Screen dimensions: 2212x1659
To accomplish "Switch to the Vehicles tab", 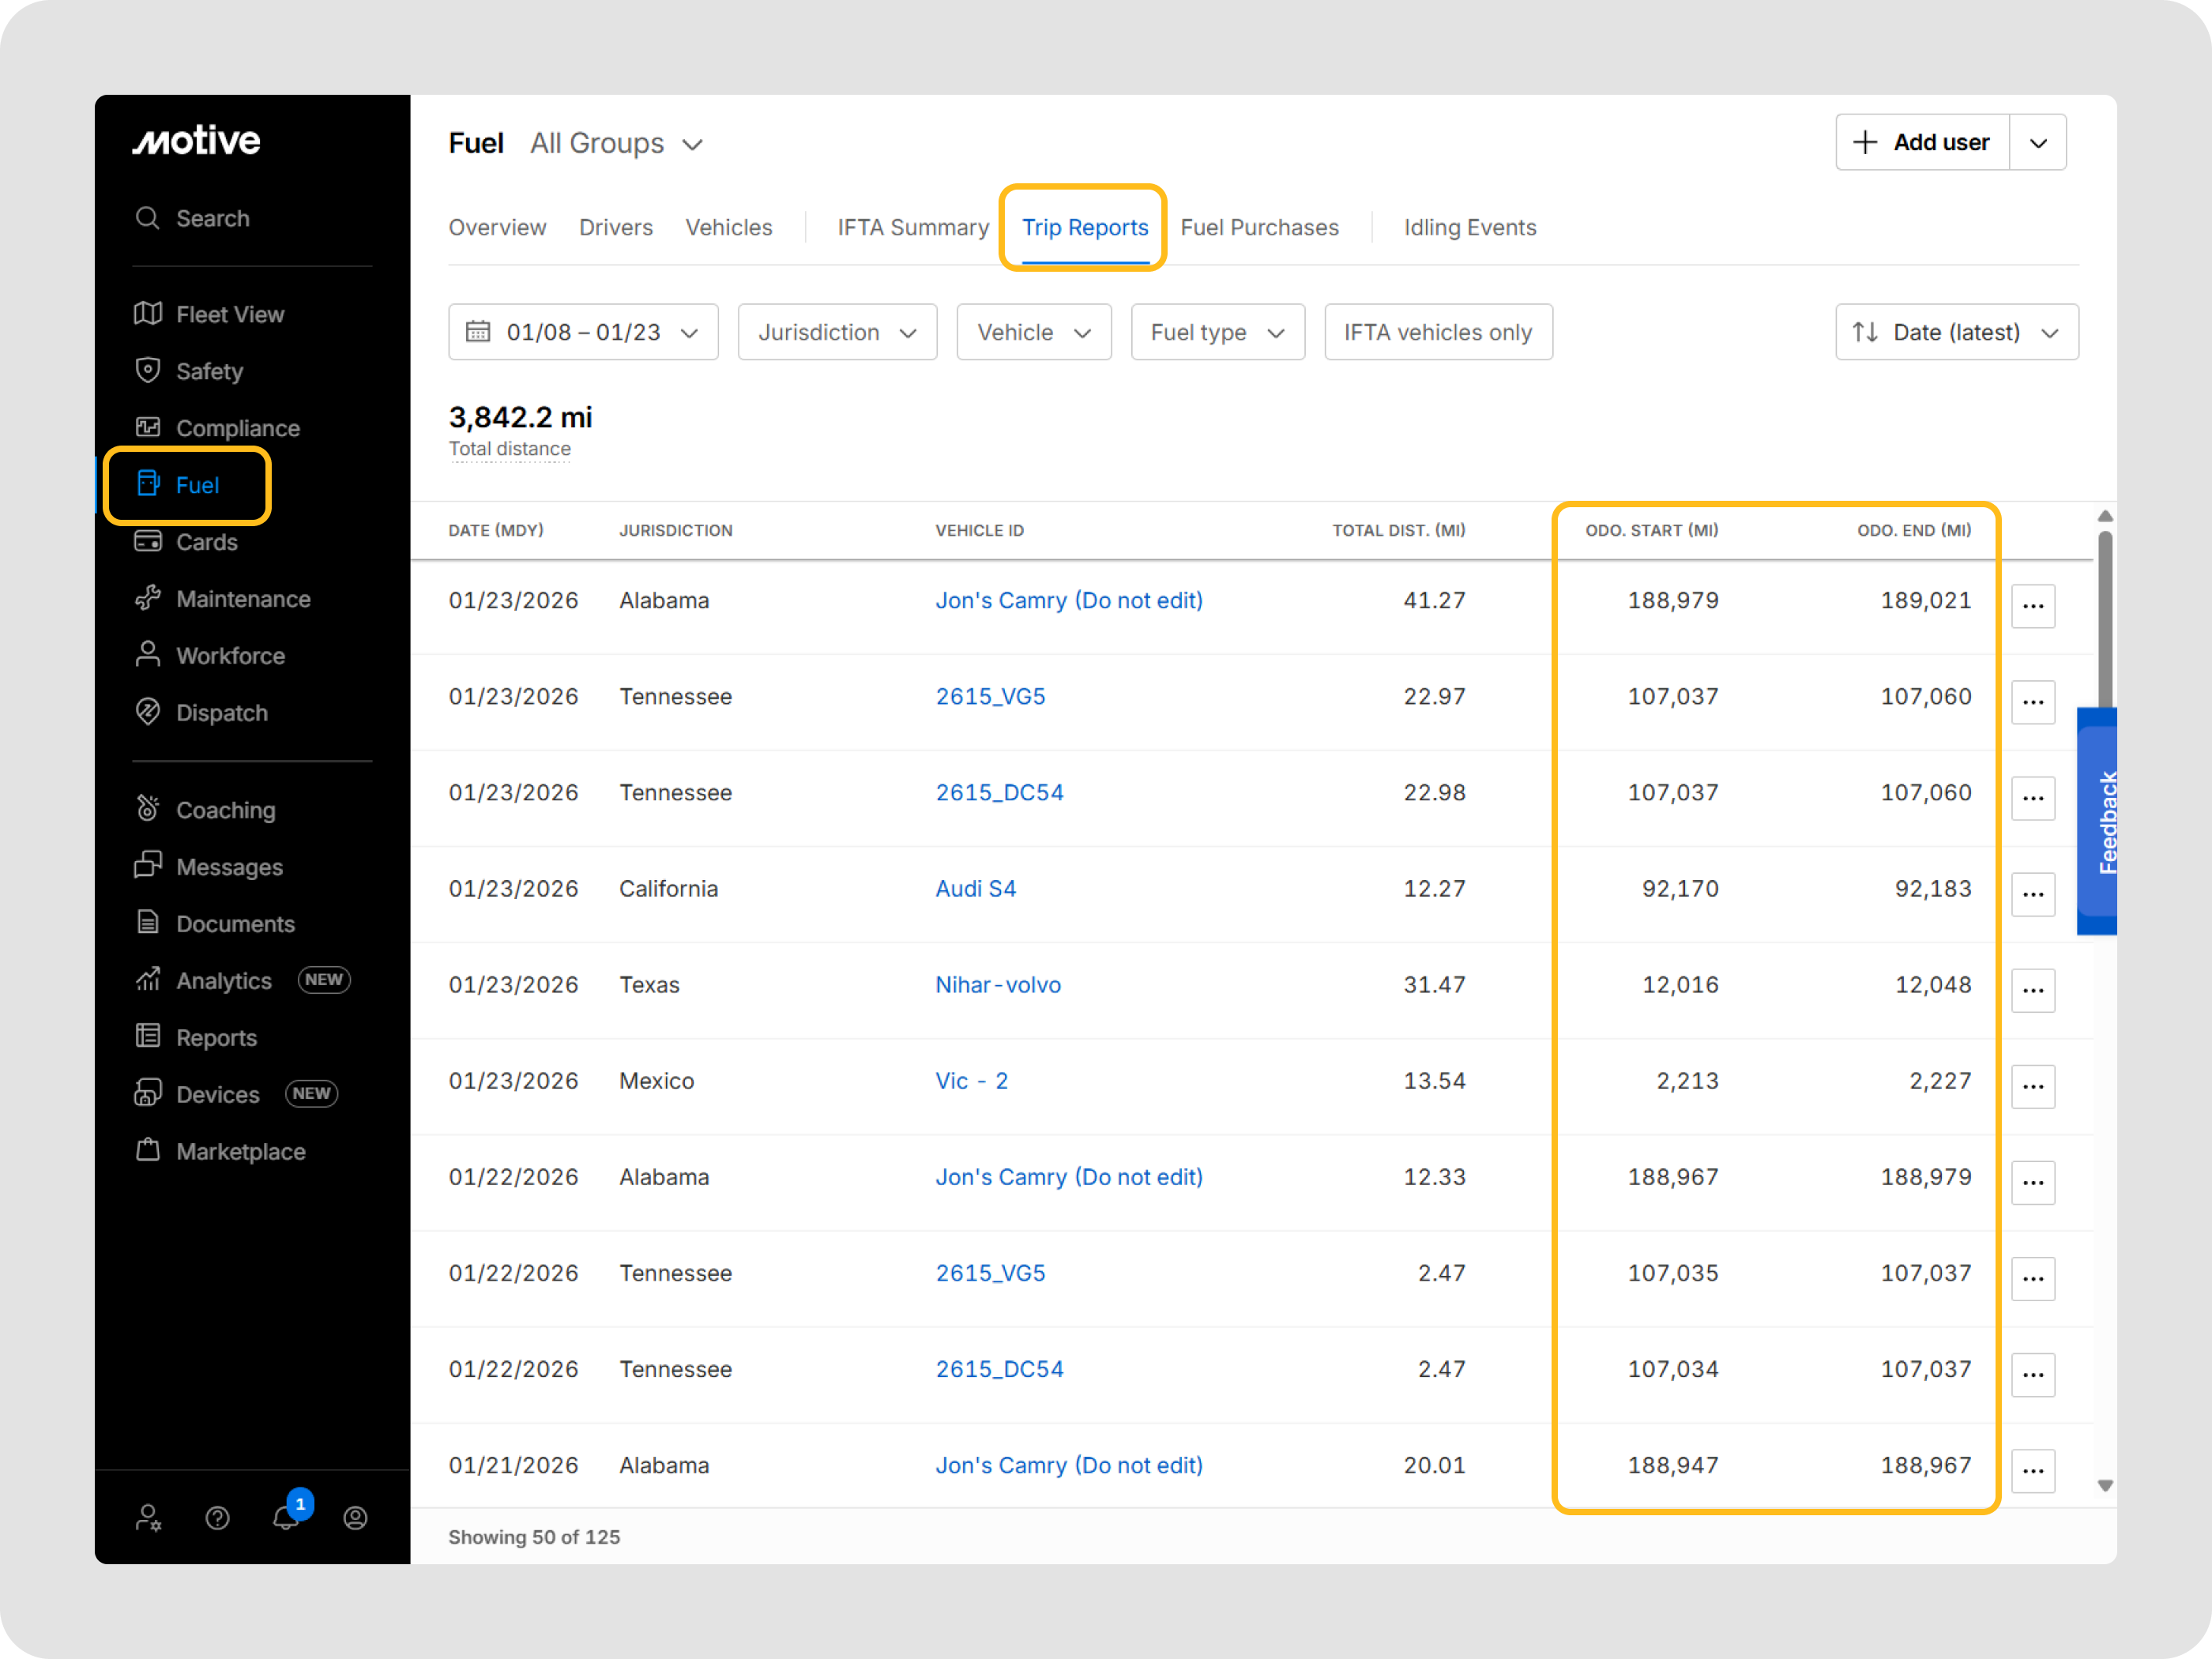I will 729,228.
